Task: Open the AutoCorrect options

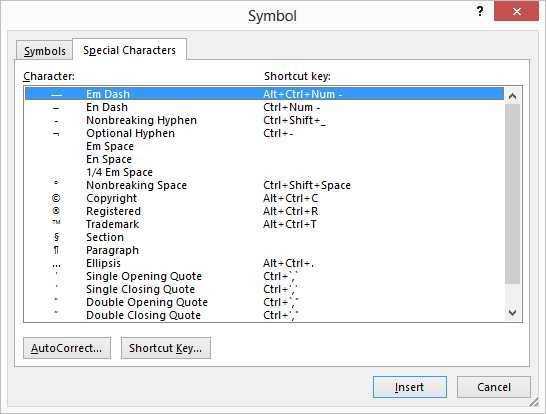Action: point(67,348)
